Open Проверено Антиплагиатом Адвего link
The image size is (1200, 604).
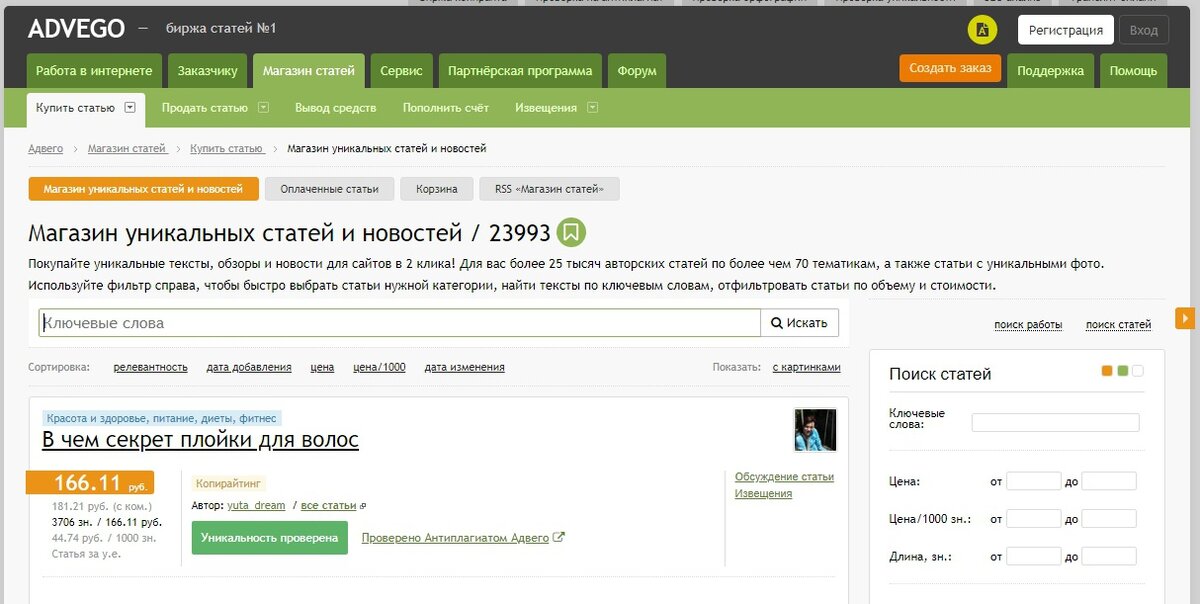coord(455,538)
